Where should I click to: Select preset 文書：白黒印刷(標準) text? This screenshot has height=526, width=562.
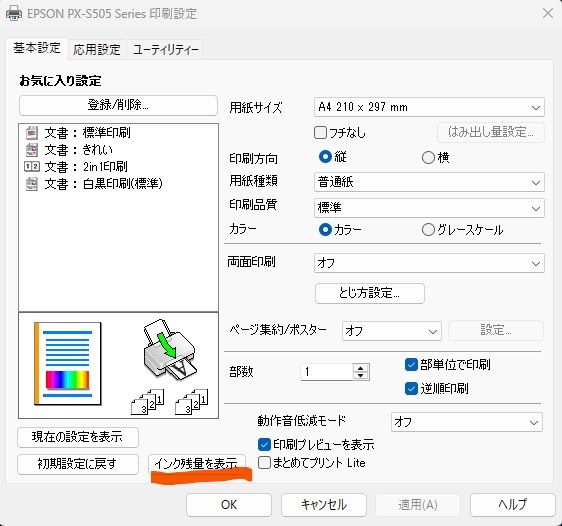tap(104, 184)
